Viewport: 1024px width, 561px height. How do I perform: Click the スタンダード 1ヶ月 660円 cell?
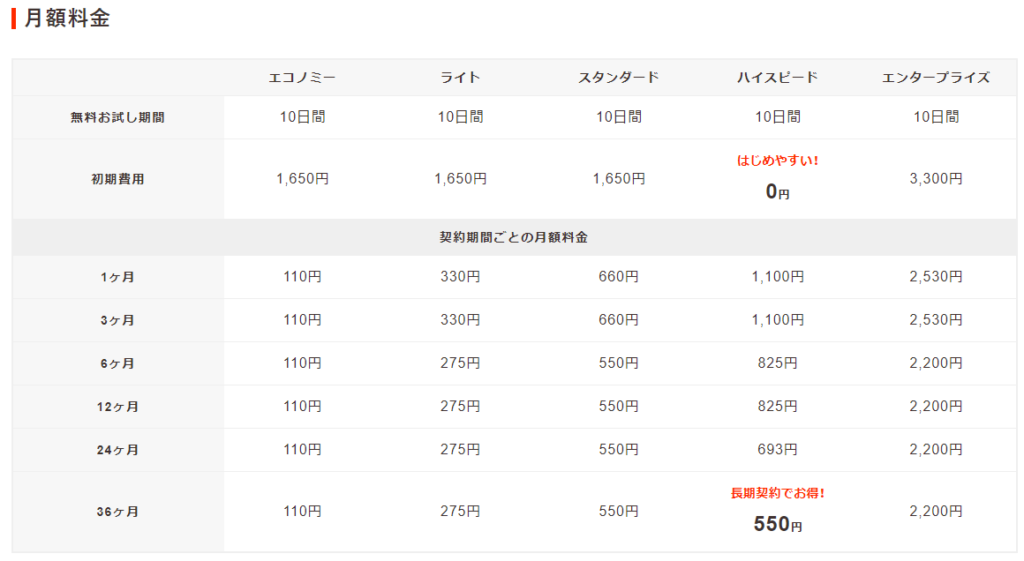tap(618, 276)
